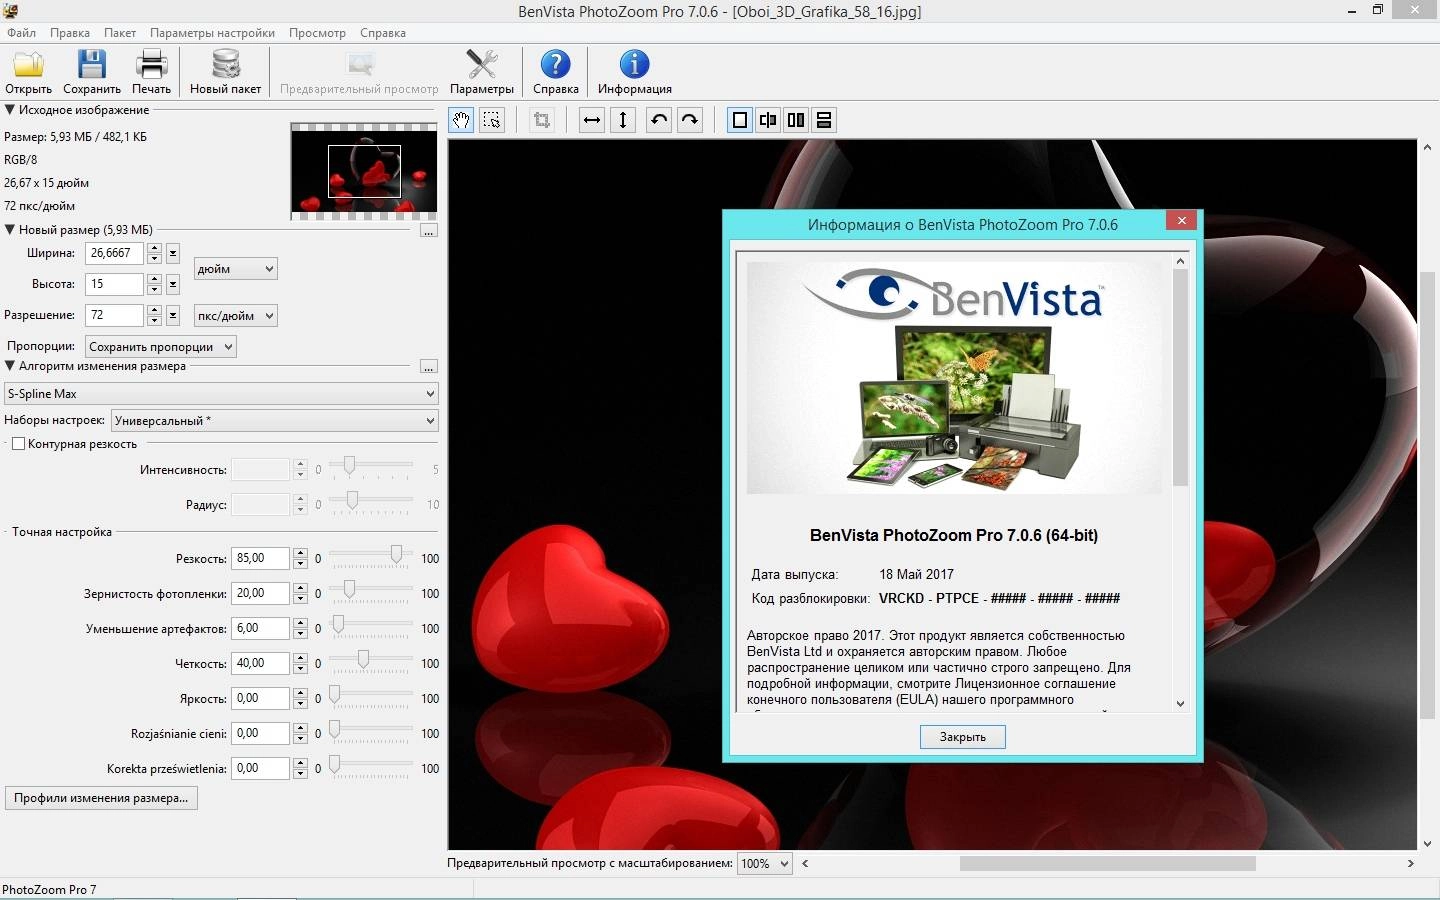Screen dimensions: 1440x900
Task: Switch to single preview view
Action: tap(740, 120)
